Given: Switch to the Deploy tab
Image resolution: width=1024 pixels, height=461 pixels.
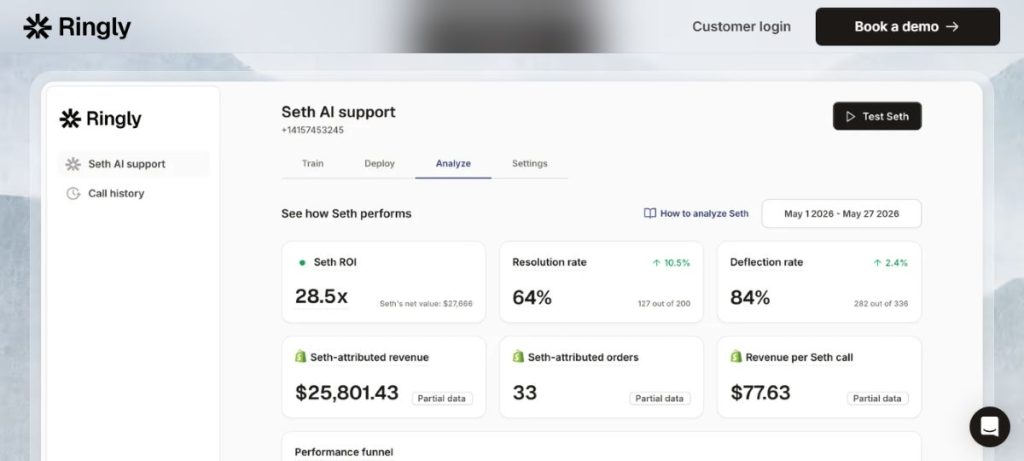Looking at the screenshot, I should tap(379, 163).
